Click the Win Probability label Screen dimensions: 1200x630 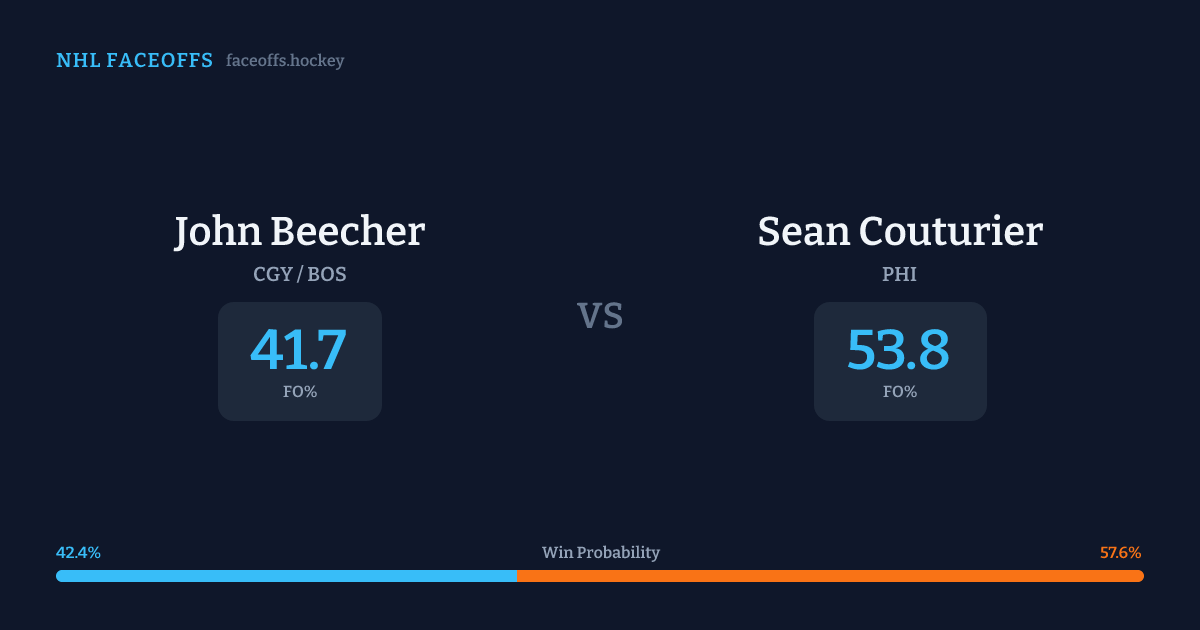(600, 552)
